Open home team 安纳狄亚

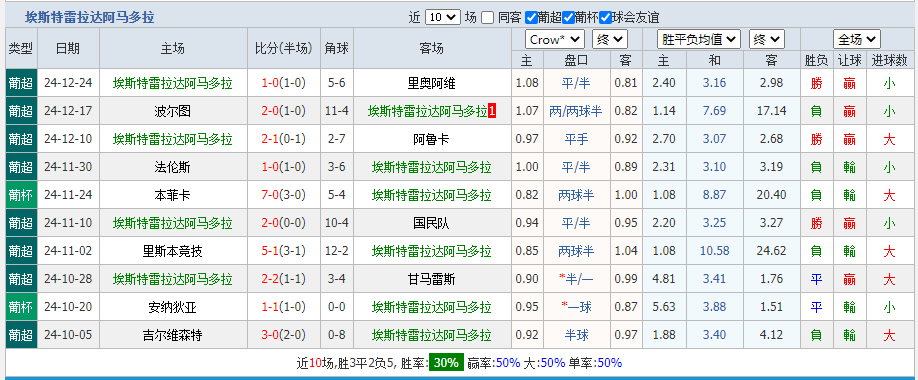tap(173, 307)
